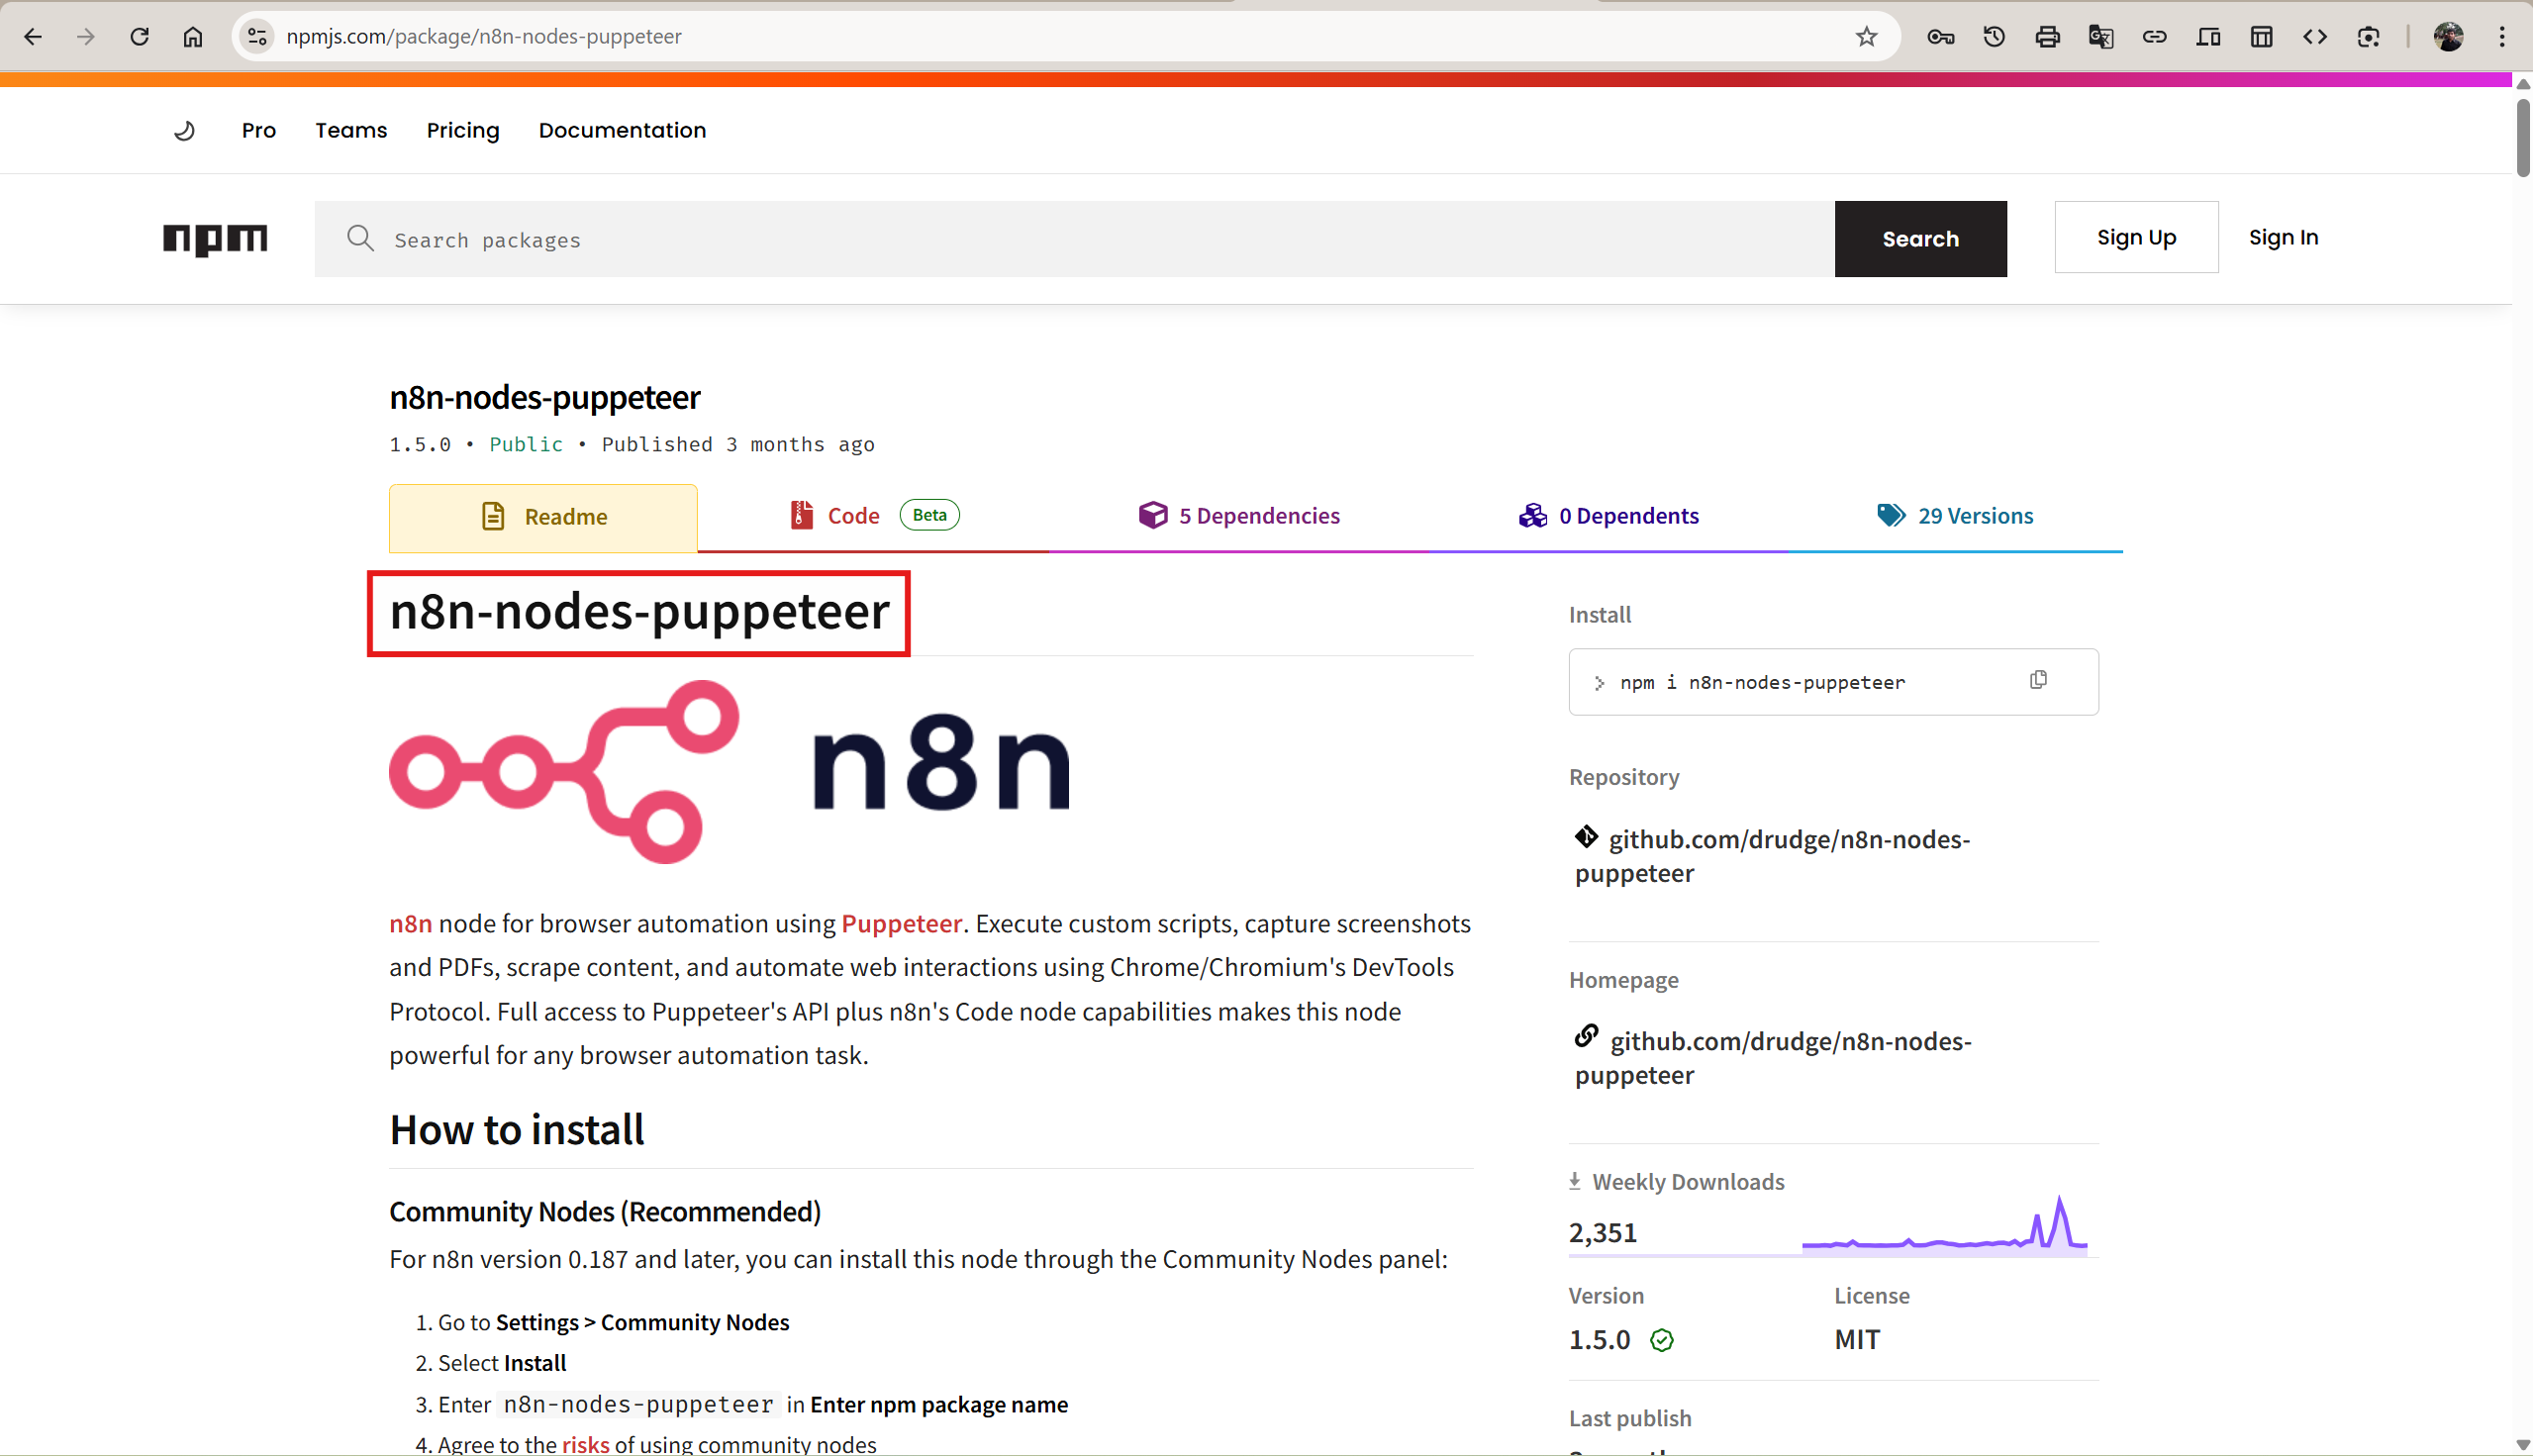Open the Pricing page

click(x=463, y=130)
